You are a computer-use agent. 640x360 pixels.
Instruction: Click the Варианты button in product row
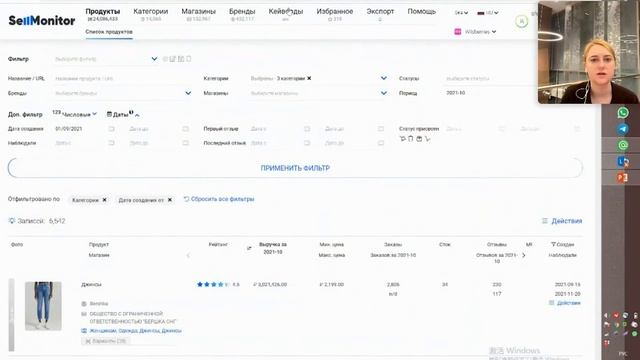click(106, 341)
